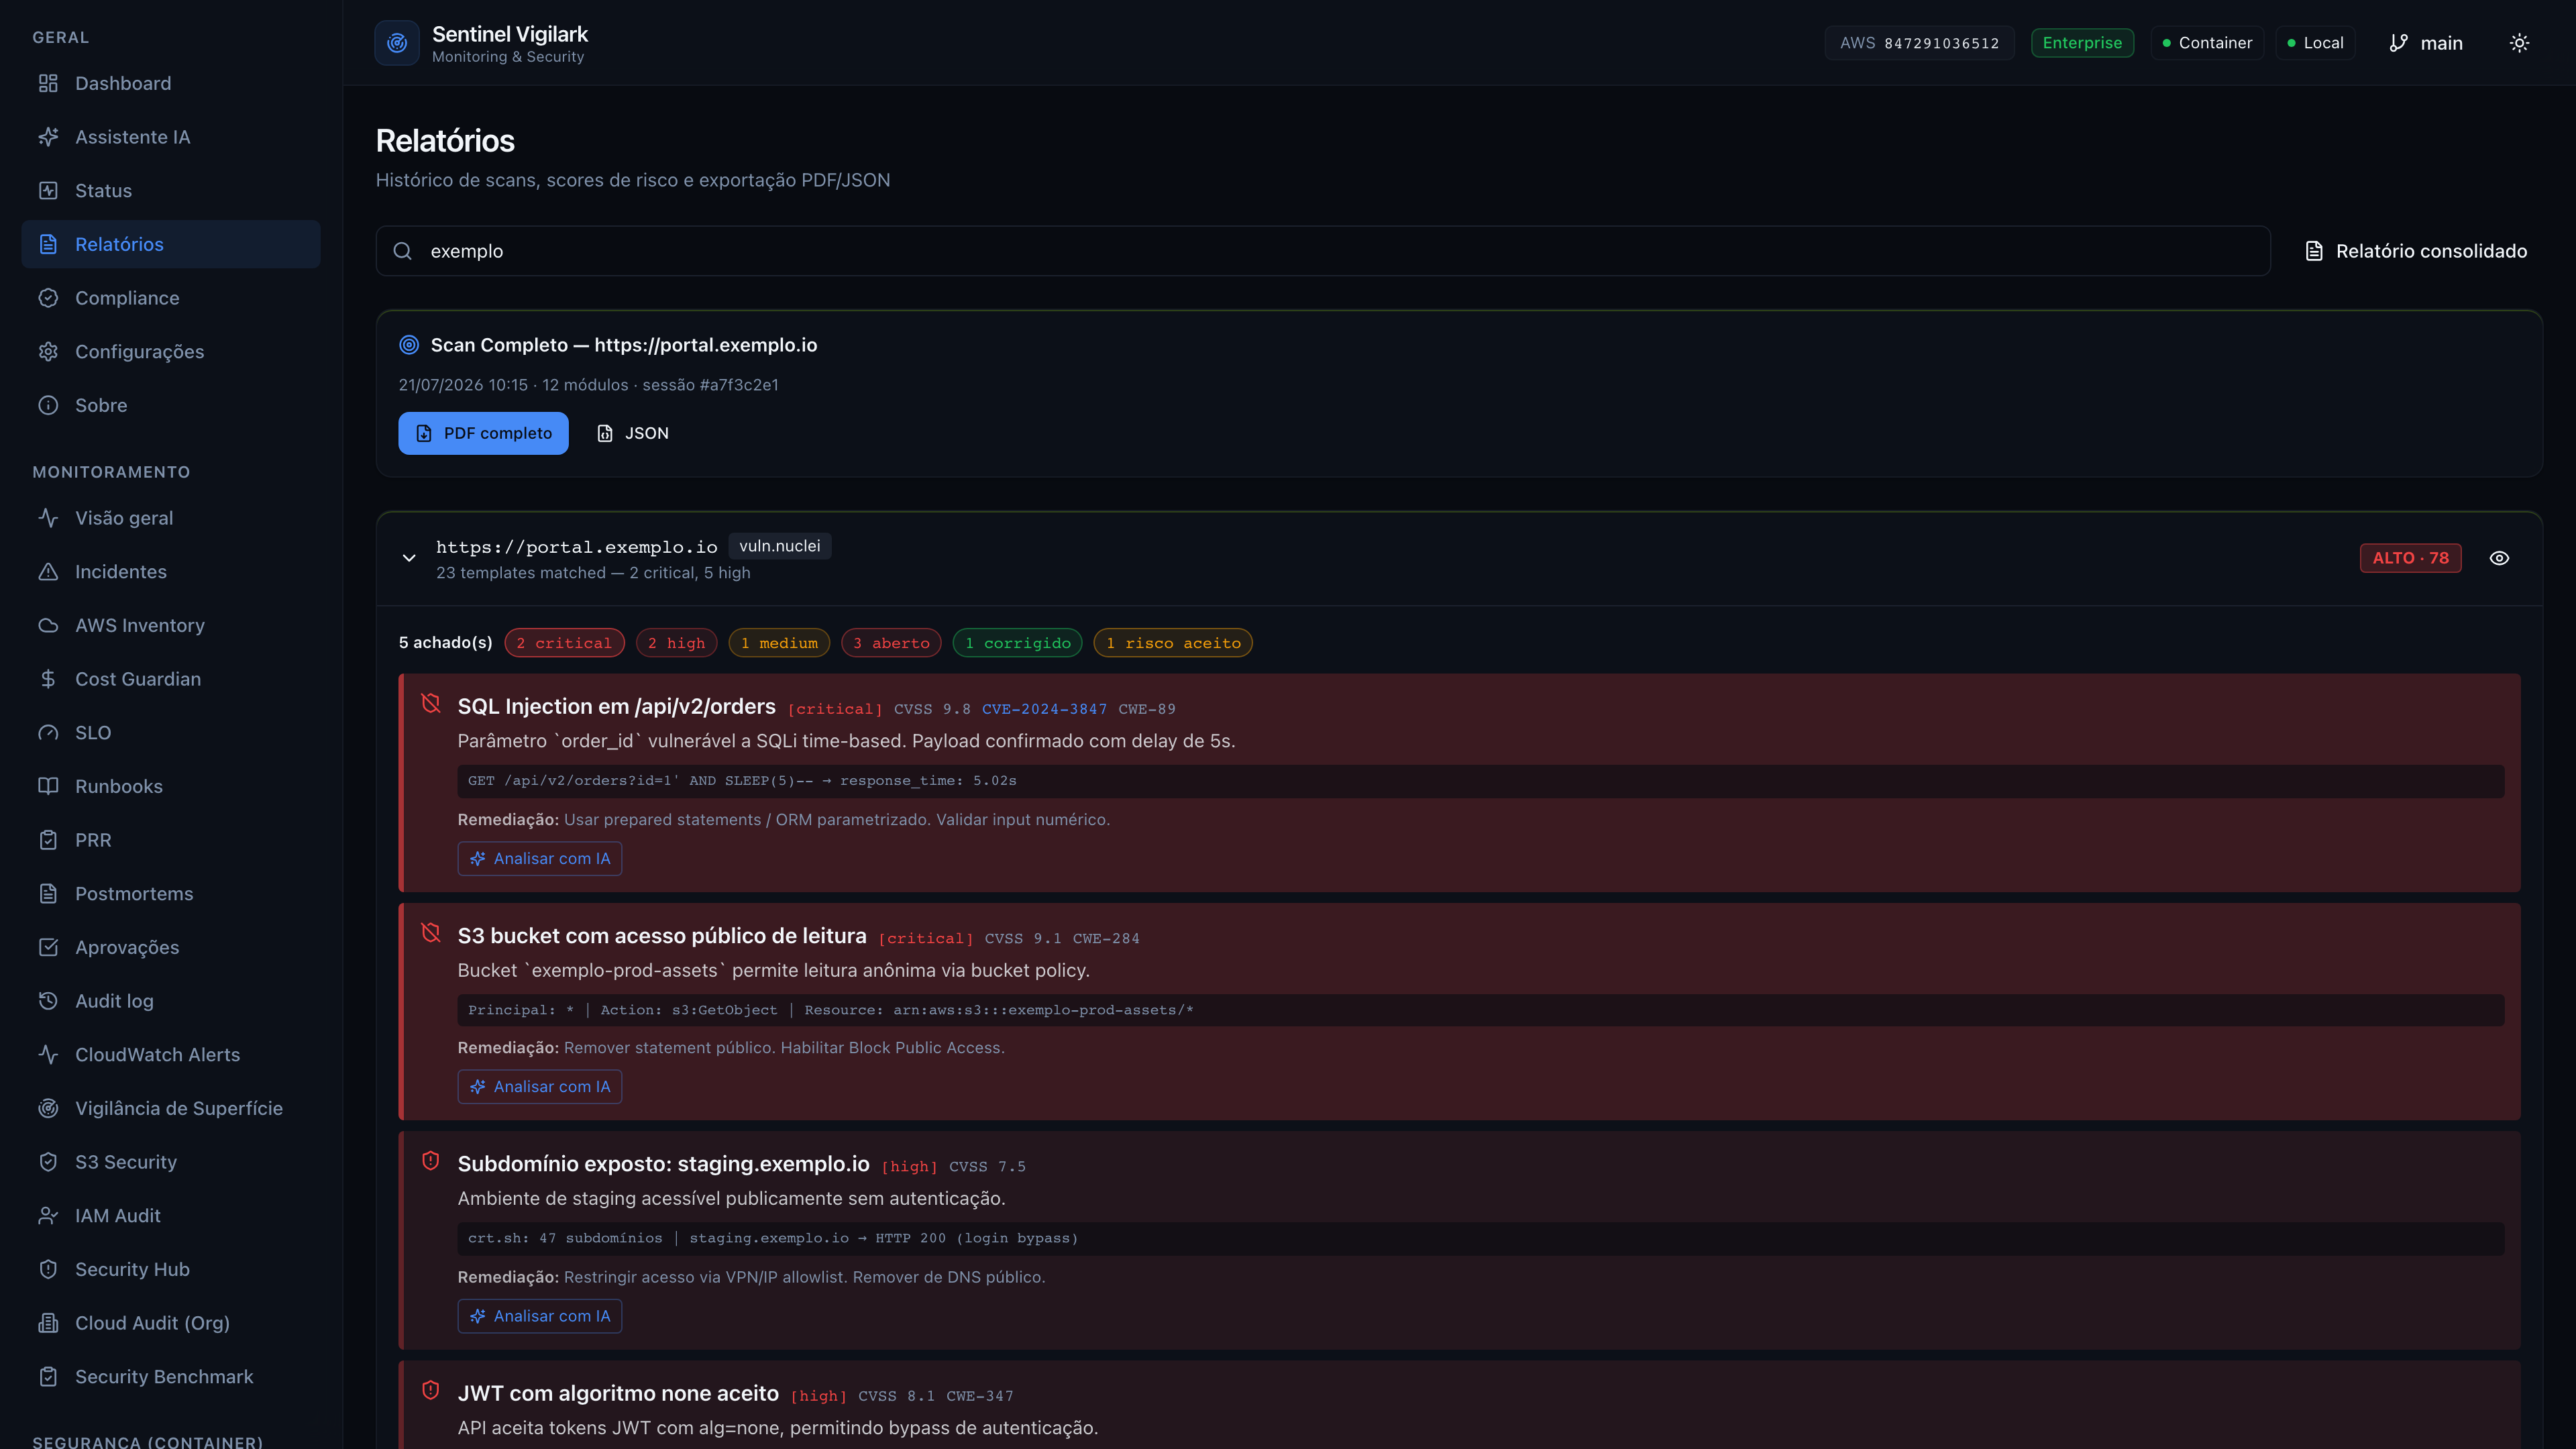This screenshot has width=2576, height=1449.
Task: Click the Sobre info icon
Action: click(x=48, y=405)
